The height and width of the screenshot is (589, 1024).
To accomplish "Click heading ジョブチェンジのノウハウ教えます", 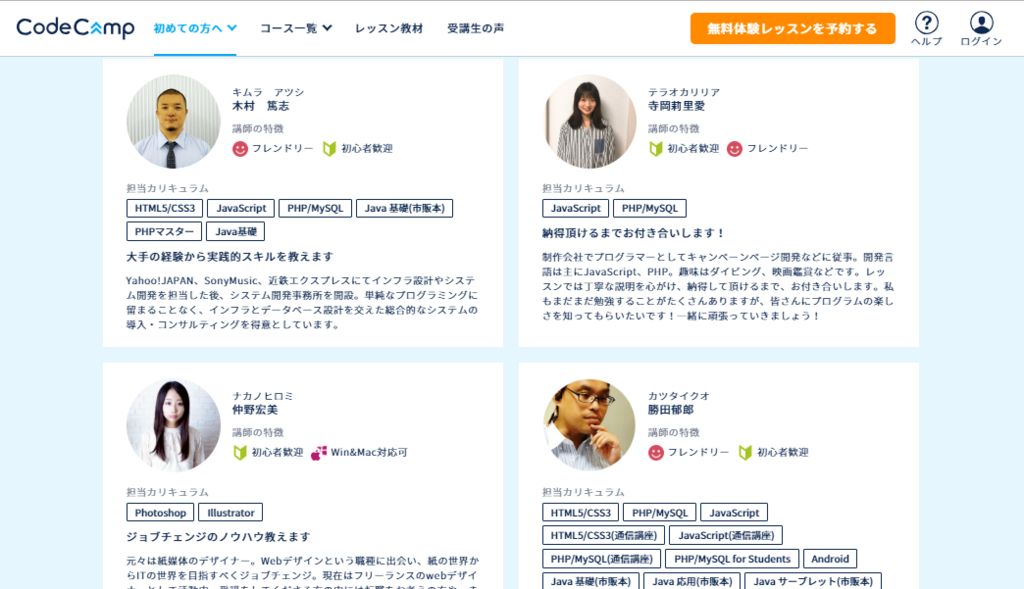I will click(218, 537).
